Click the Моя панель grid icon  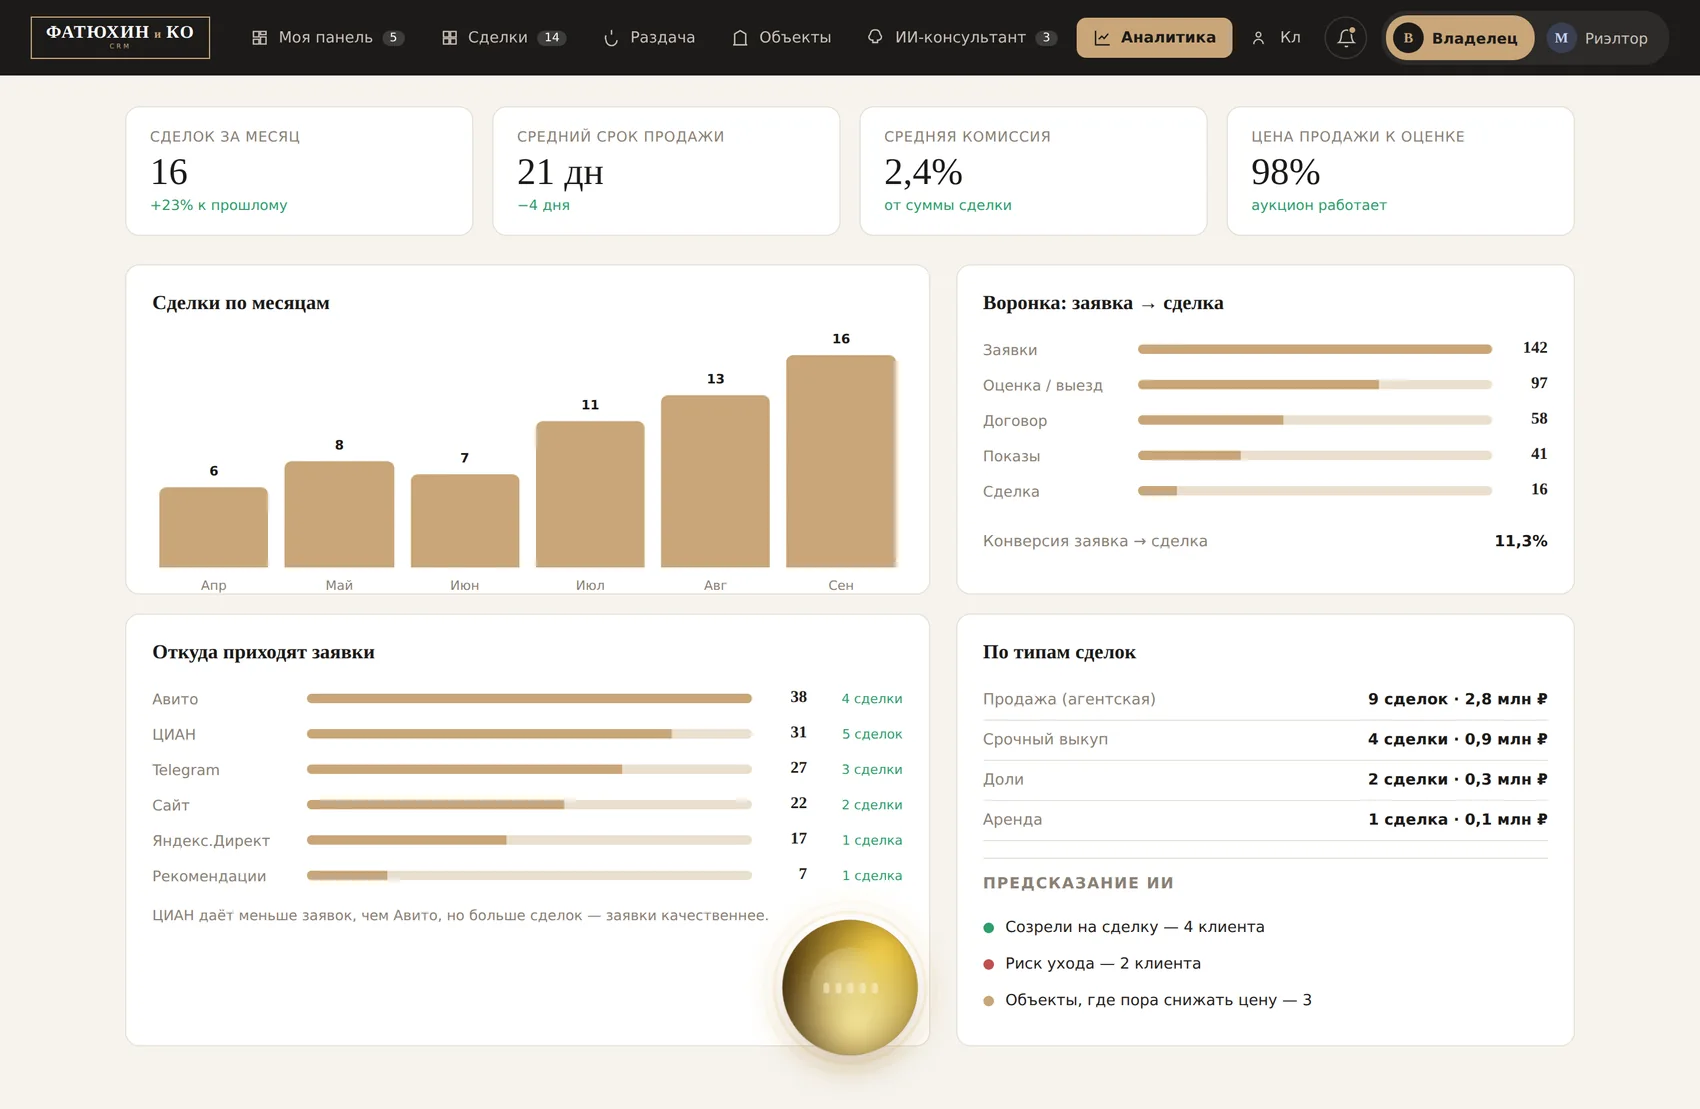tap(260, 38)
